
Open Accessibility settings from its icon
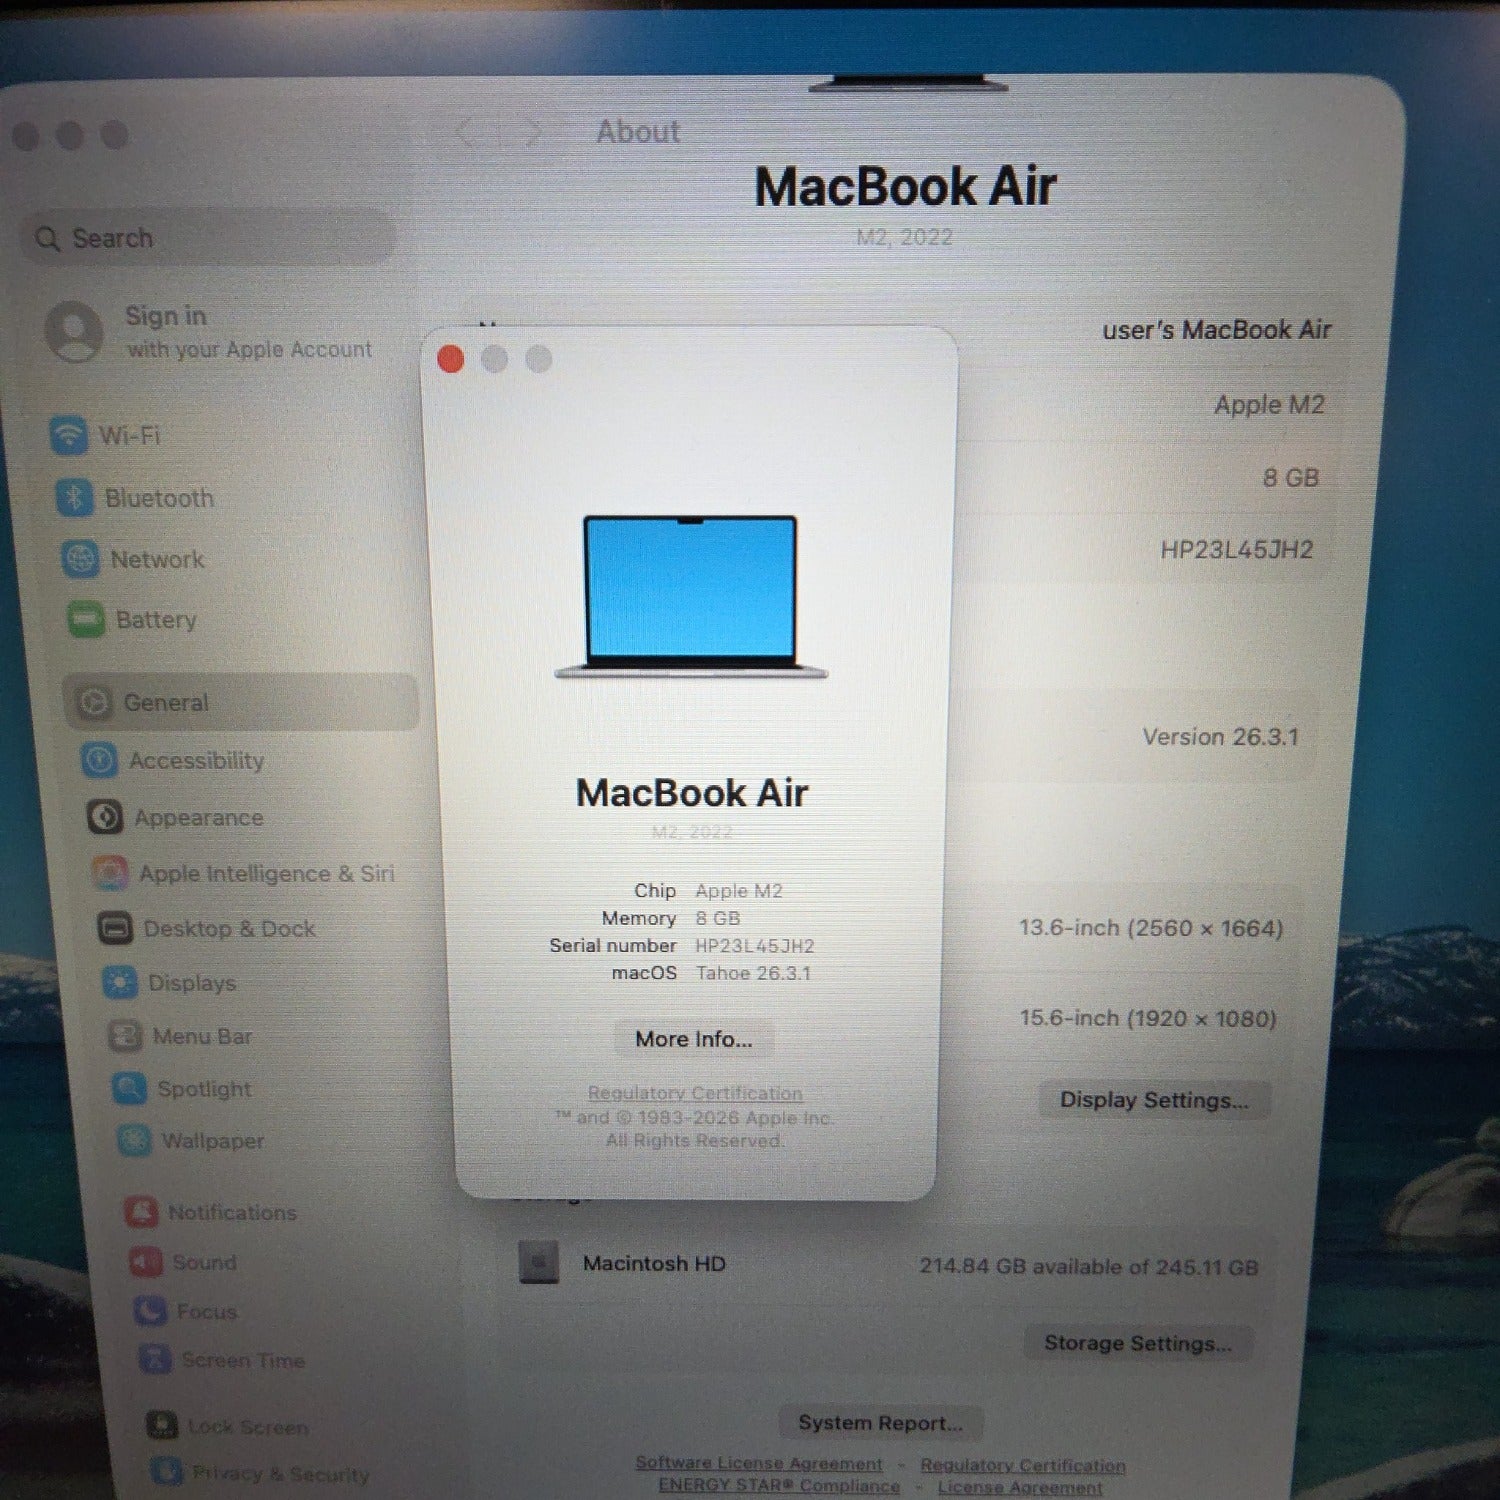click(x=100, y=760)
